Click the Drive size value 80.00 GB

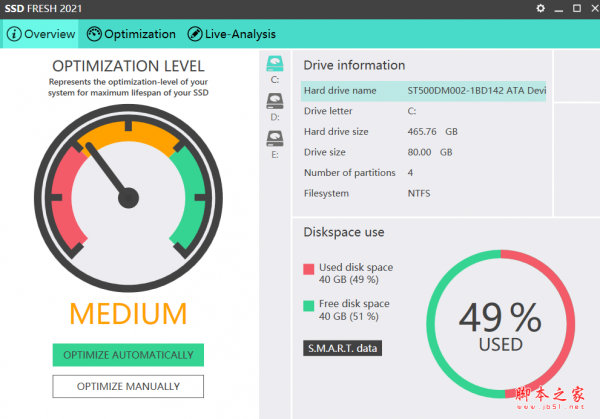pyautogui.click(x=430, y=152)
